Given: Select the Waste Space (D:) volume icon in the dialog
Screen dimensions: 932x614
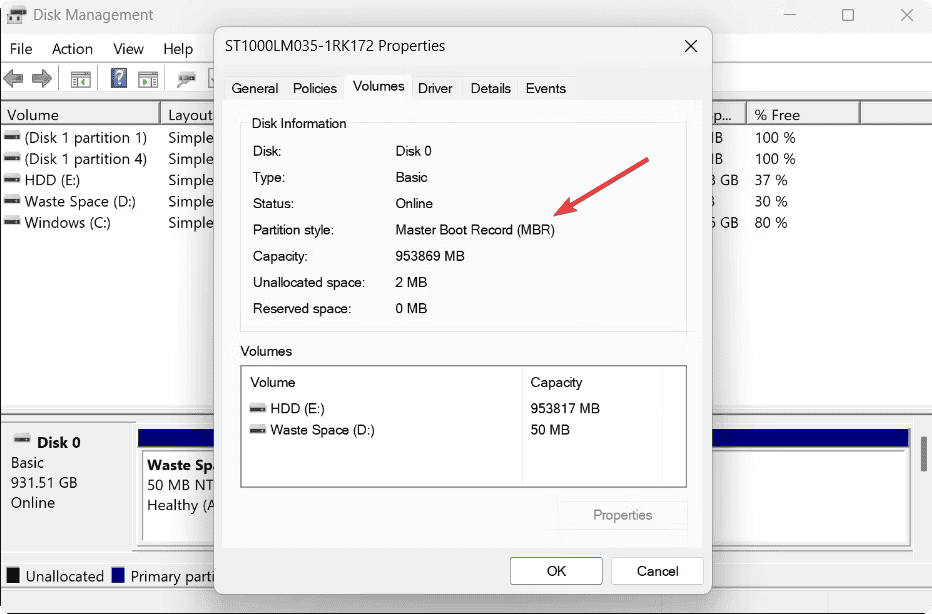Looking at the screenshot, I should coord(259,430).
